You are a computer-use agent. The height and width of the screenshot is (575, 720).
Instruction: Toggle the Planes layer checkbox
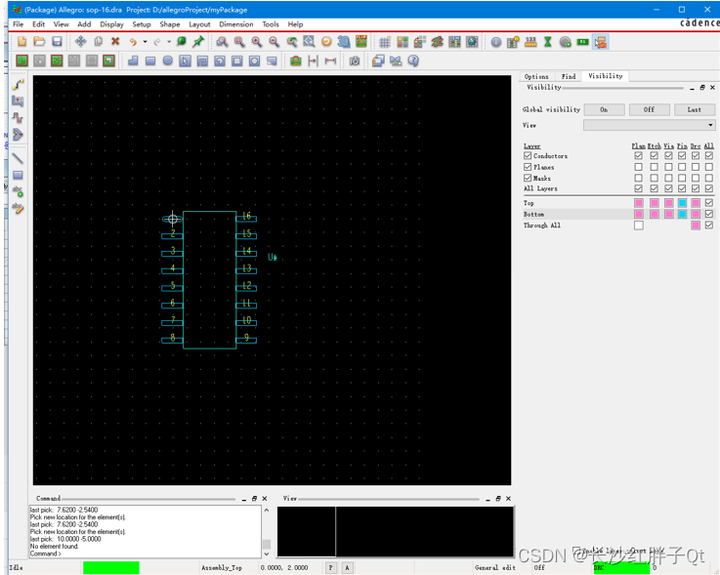(x=528, y=167)
